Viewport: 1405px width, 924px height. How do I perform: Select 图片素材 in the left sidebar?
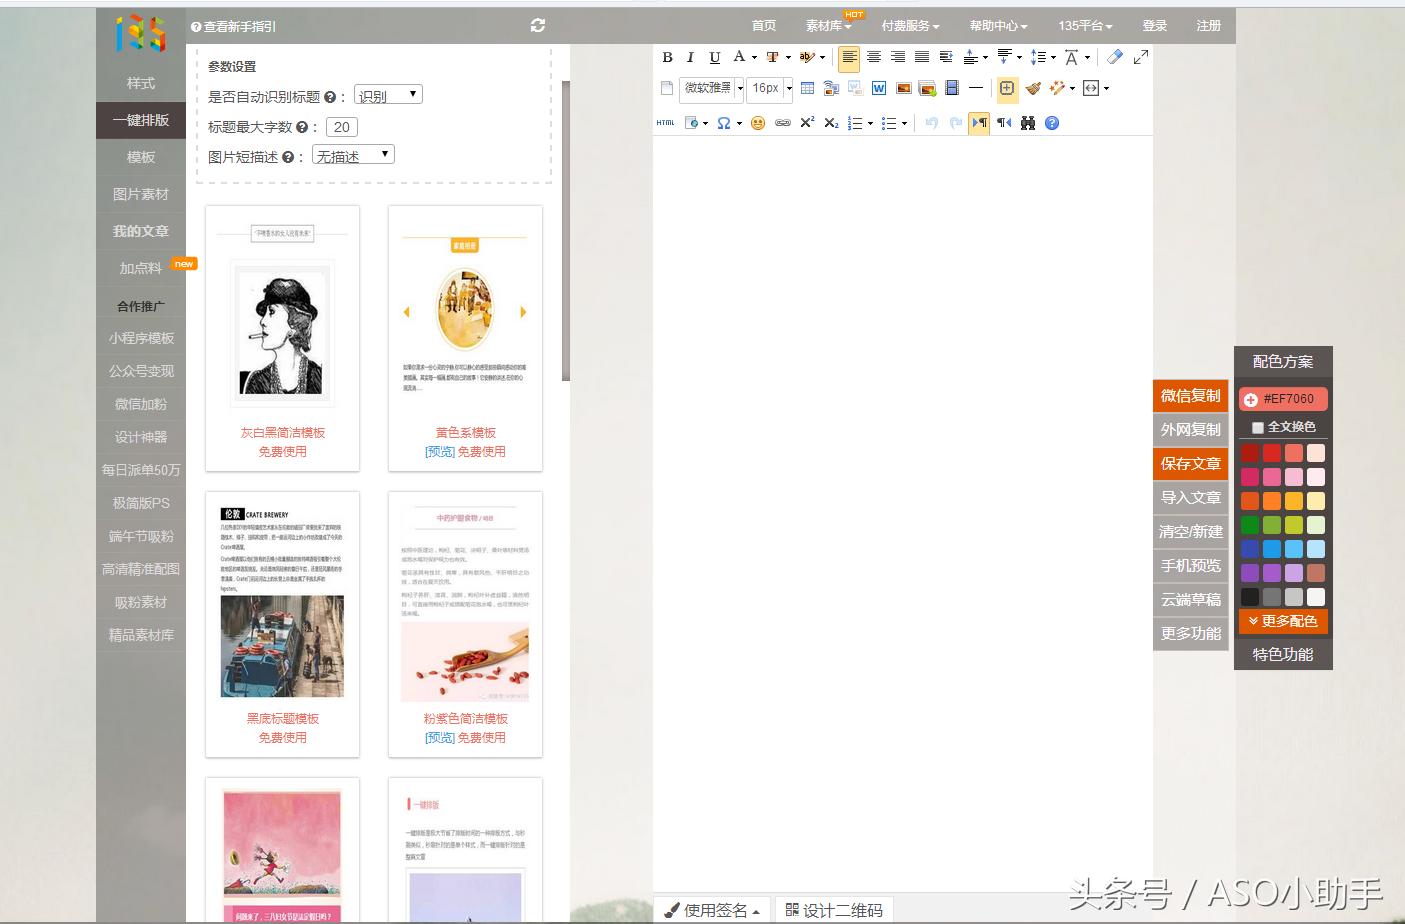[x=141, y=194]
